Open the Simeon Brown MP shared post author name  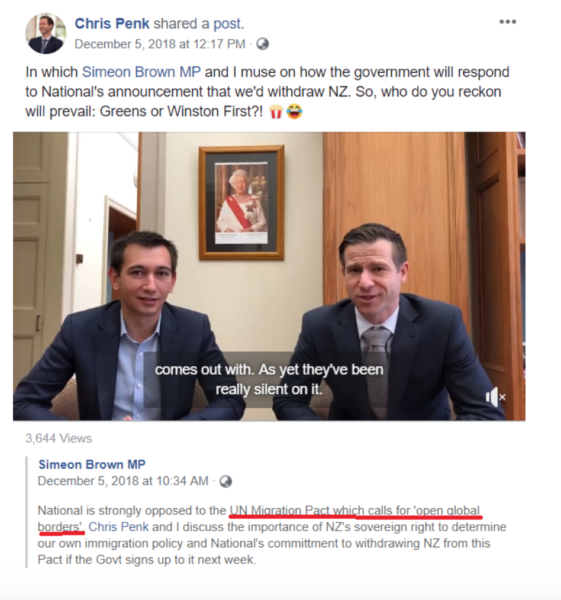92,465
